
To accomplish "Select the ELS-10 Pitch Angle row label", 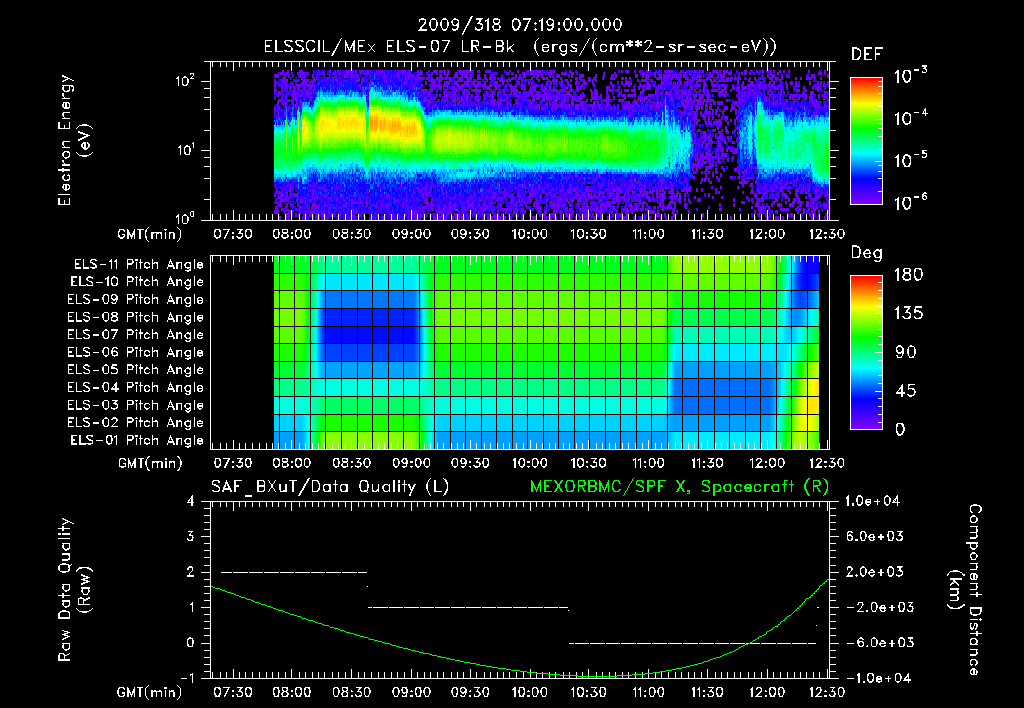I will [x=137, y=282].
